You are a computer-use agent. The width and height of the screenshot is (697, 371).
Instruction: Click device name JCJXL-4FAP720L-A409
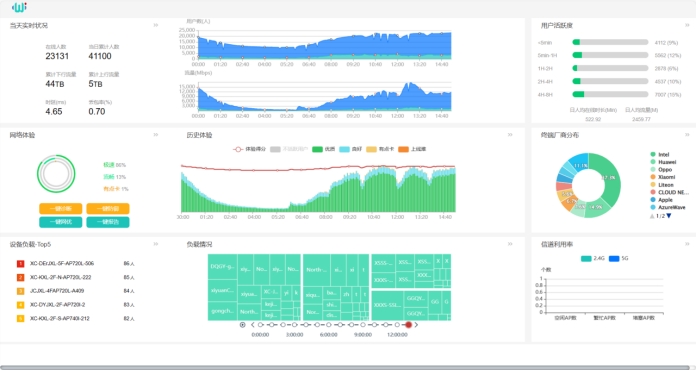point(57,291)
